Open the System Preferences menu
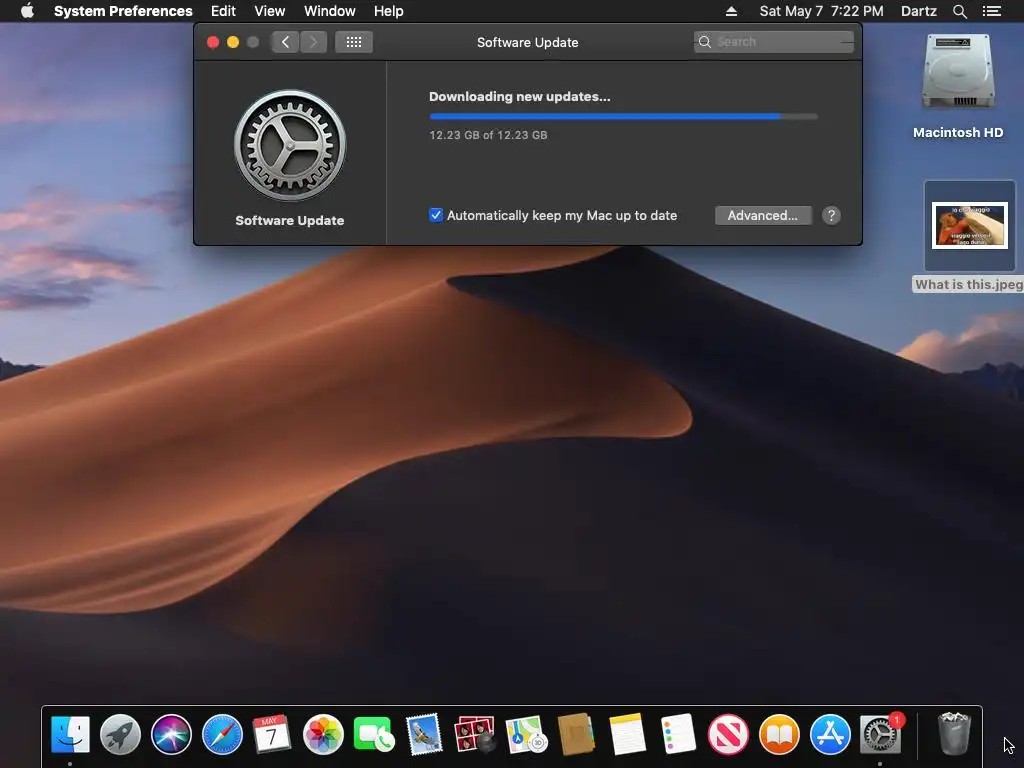This screenshot has height=768, width=1024. (x=123, y=11)
